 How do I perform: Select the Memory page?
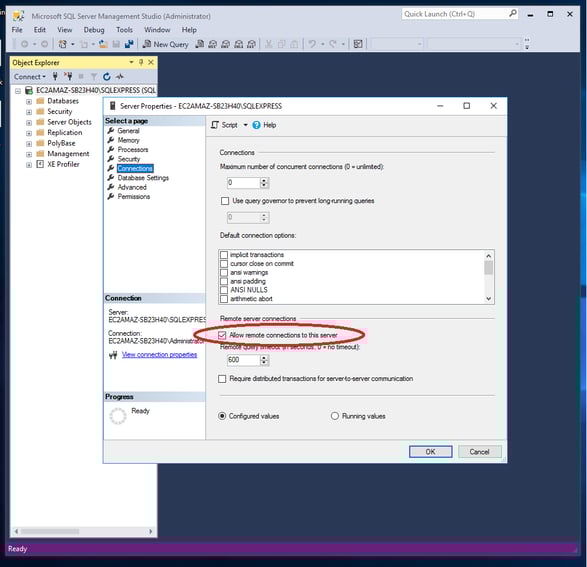pyautogui.click(x=128, y=140)
